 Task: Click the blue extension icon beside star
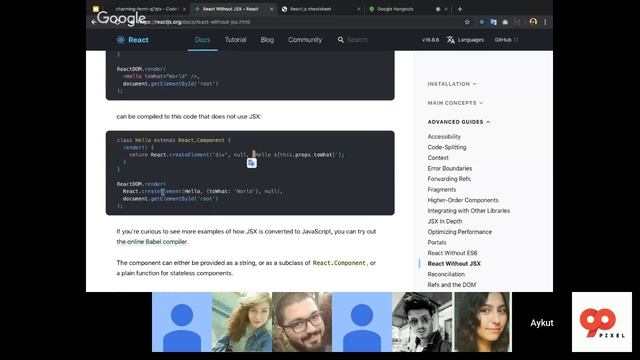482,22
